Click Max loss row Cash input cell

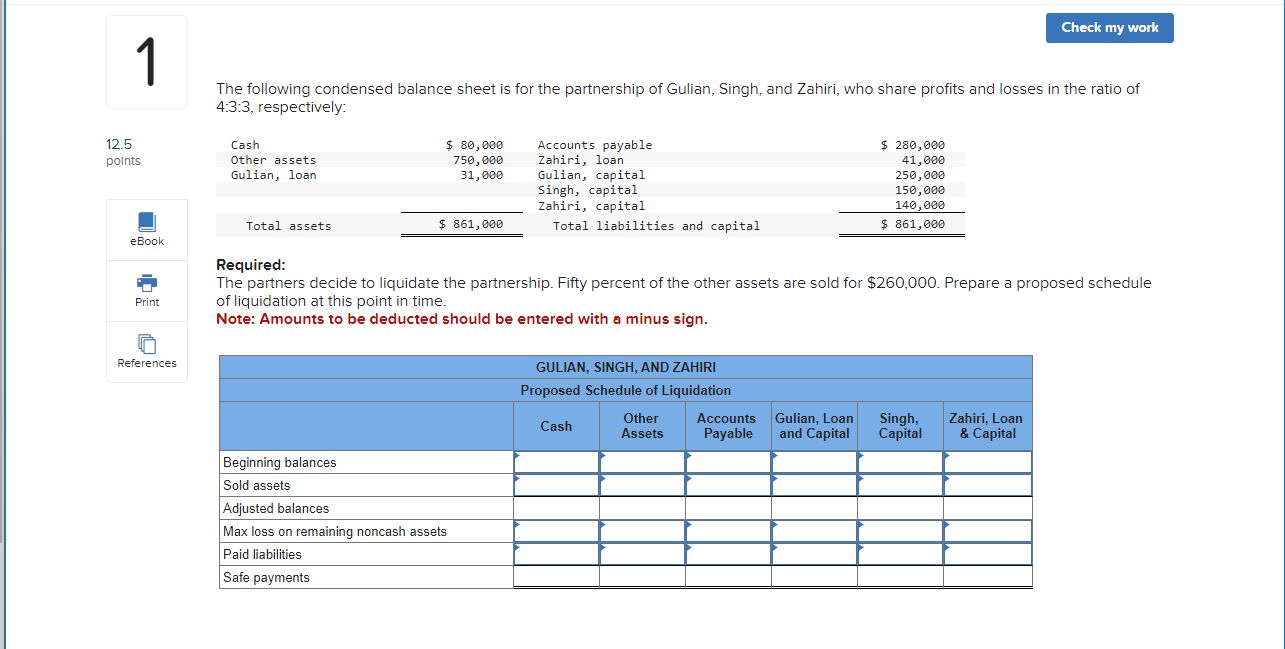click(x=556, y=531)
